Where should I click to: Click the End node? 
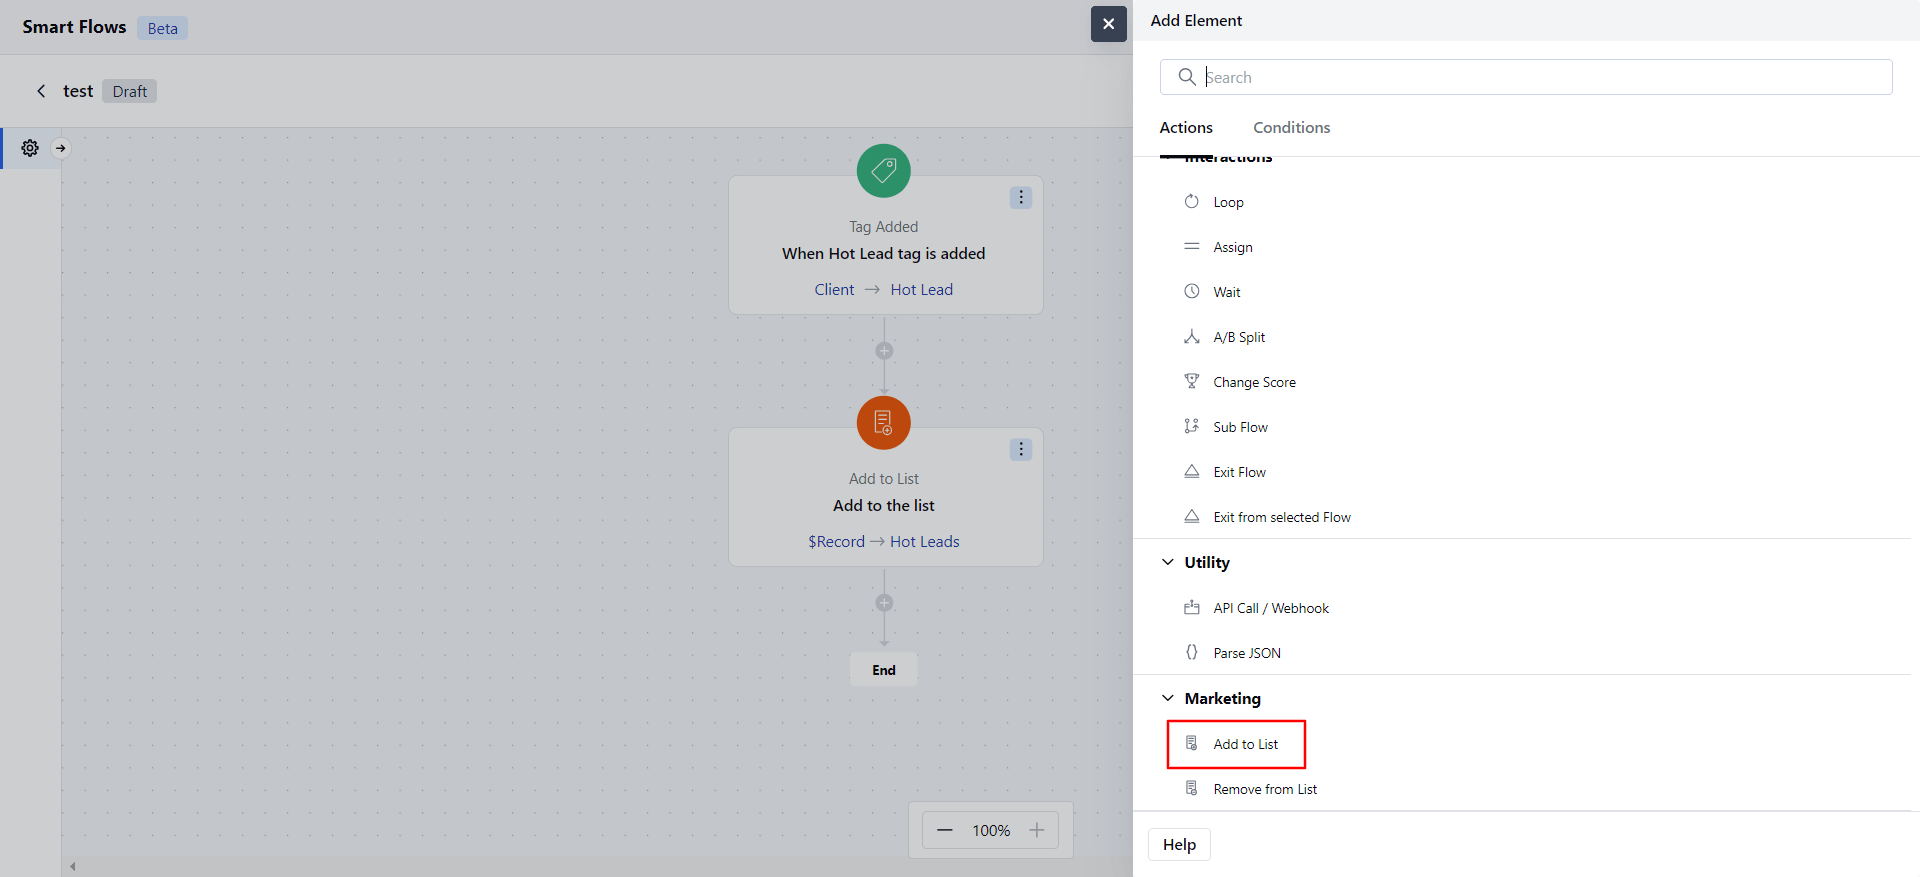[x=884, y=670]
